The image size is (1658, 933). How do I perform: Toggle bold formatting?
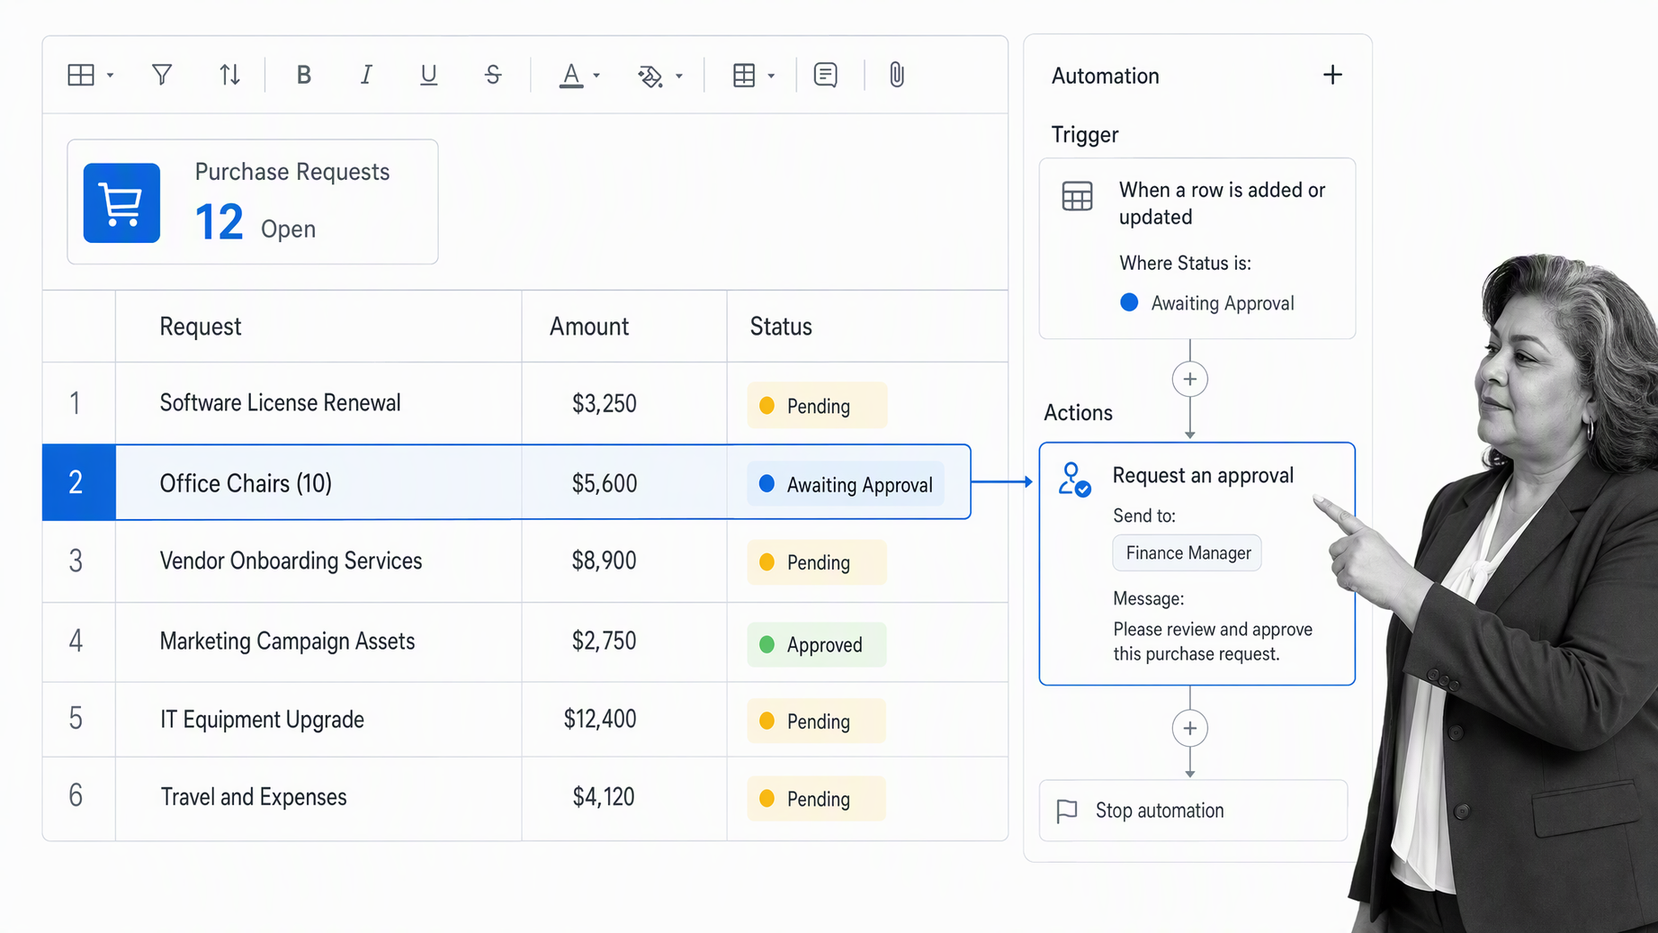pyautogui.click(x=304, y=75)
